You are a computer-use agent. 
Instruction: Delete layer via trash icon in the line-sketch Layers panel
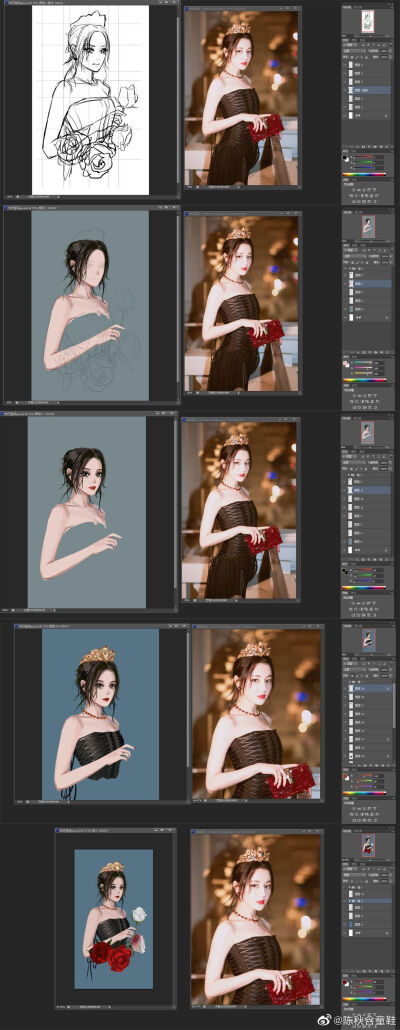pyautogui.click(x=386, y=147)
